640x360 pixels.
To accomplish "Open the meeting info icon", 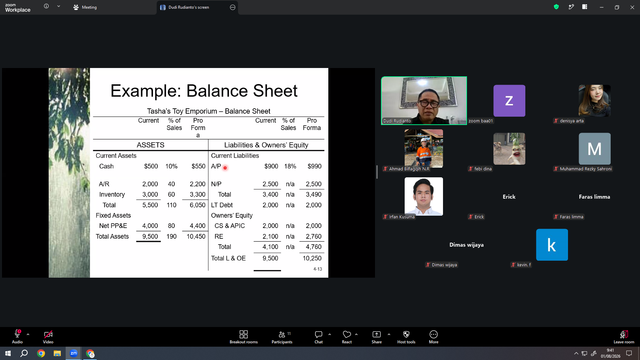I will [47, 6].
